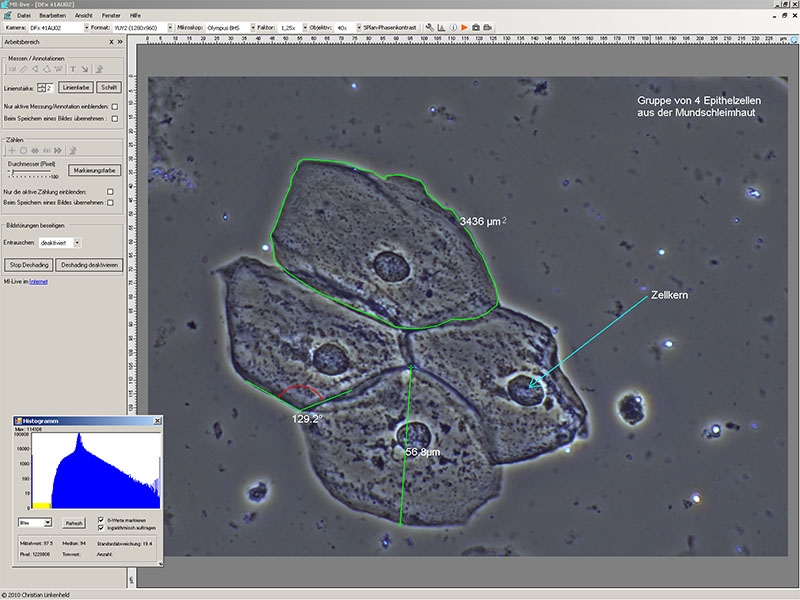Viewport: 800px width, 600px height.
Task: Expand the Objektiv 40x dropdown
Action: click(x=358, y=27)
